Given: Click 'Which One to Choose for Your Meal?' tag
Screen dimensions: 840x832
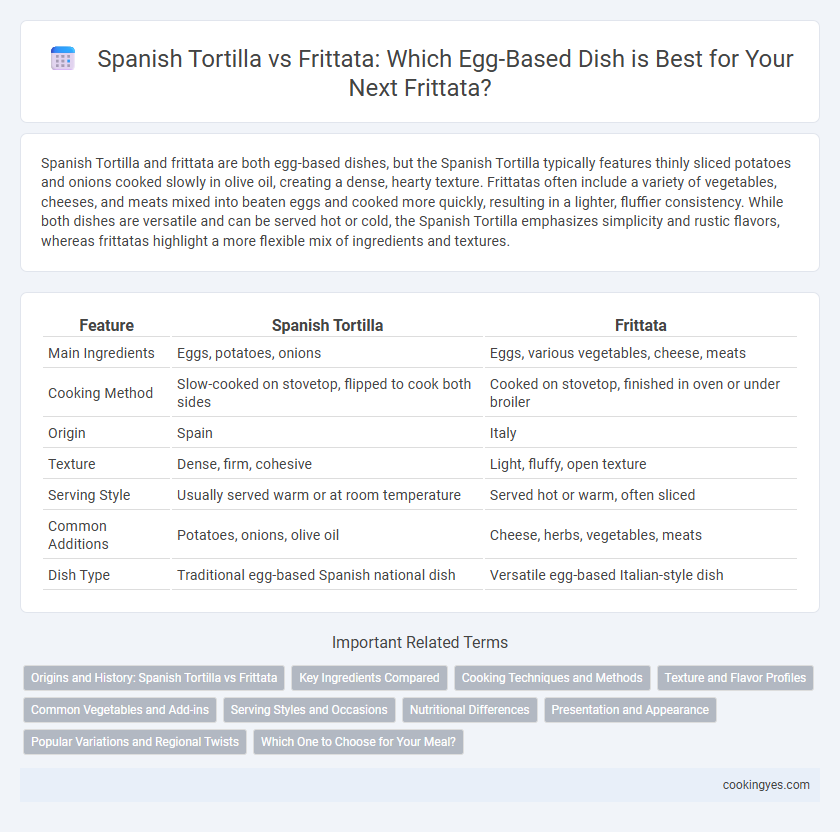Looking at the screenshot, I should 358,742.
